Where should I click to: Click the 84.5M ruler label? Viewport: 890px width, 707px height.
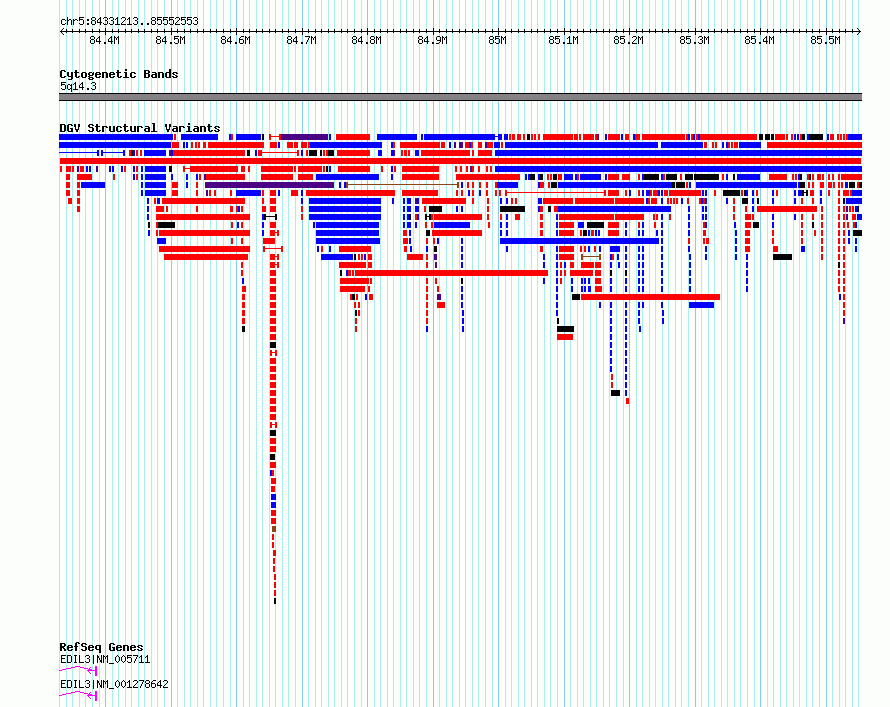click(170, 40)
